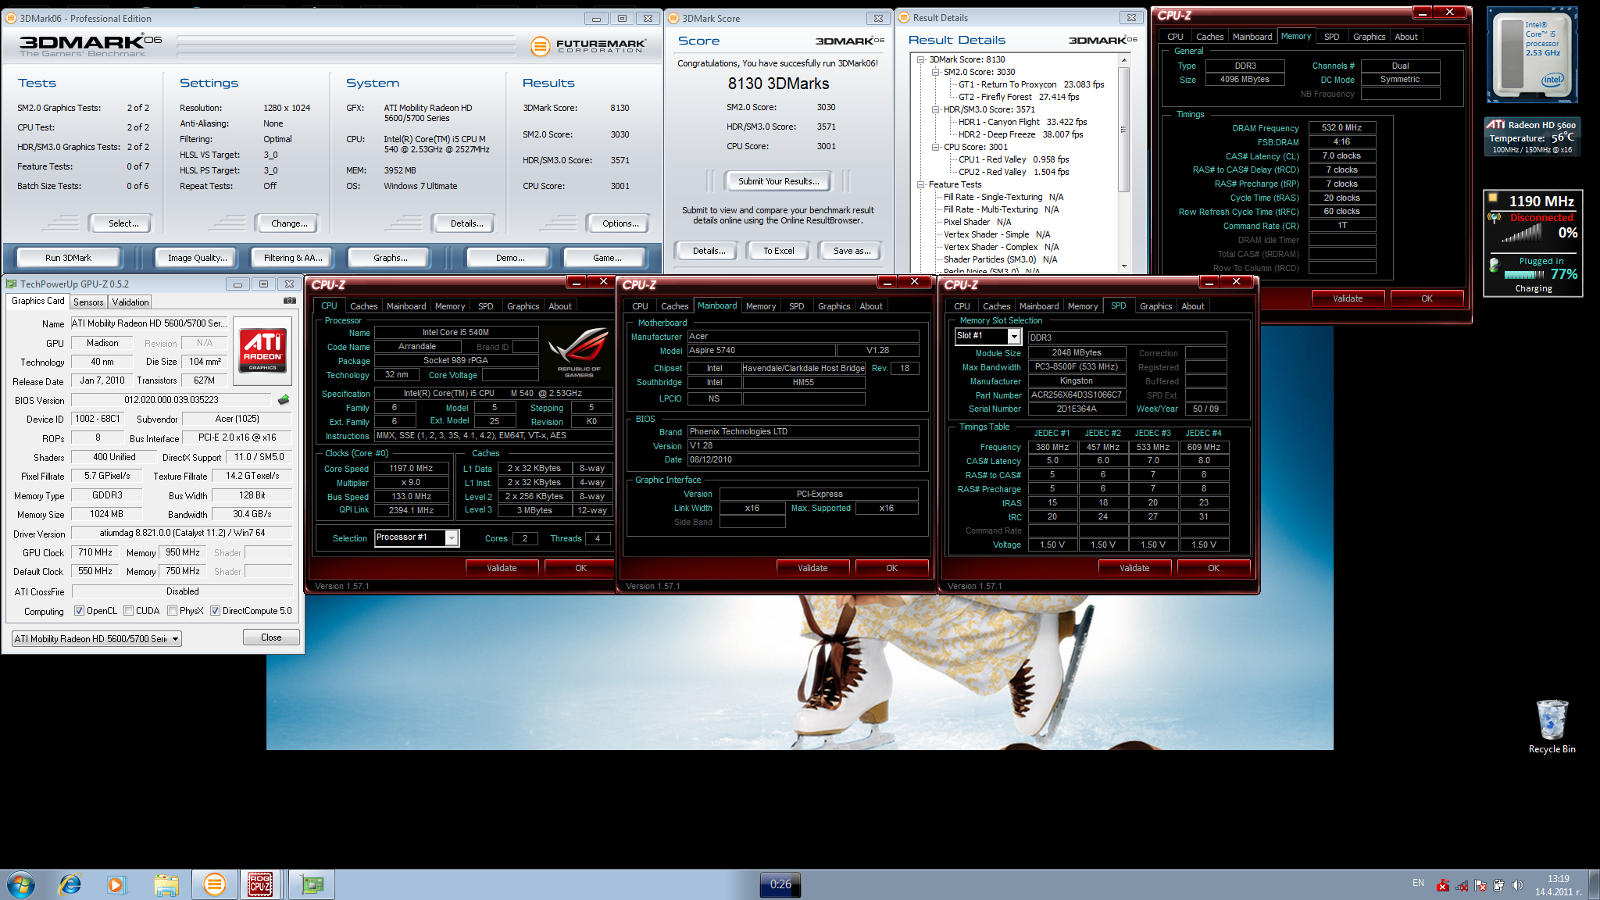Click the Image Quality button
This screenshot has width=1600, height=900.
[x=195, y=258]
